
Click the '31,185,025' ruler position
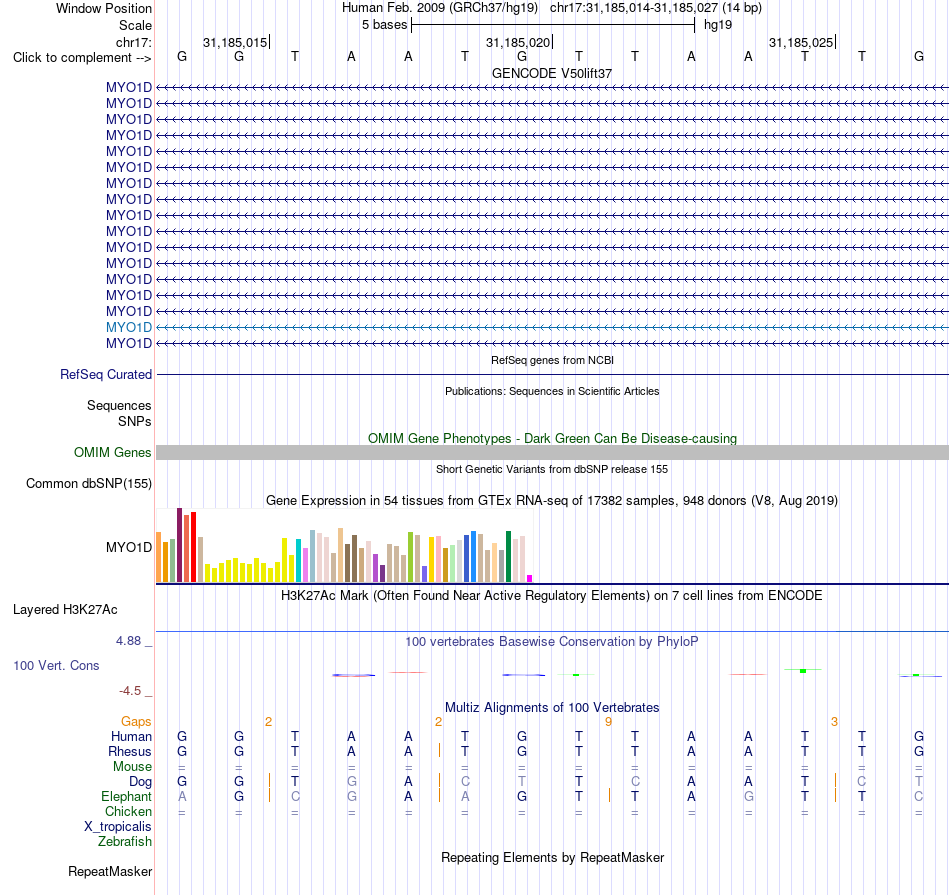coord(801,42)
